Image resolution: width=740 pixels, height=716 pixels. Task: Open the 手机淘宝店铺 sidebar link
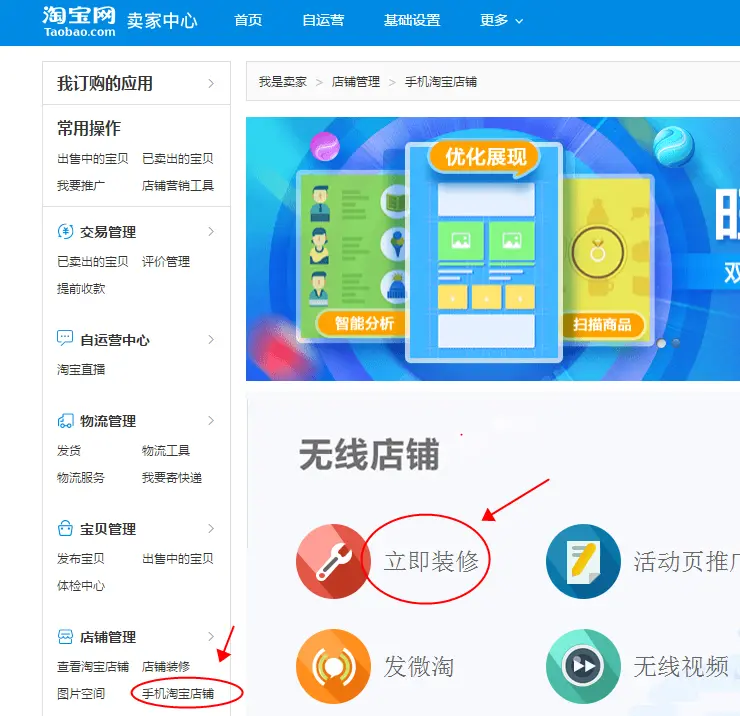(178, 693)
